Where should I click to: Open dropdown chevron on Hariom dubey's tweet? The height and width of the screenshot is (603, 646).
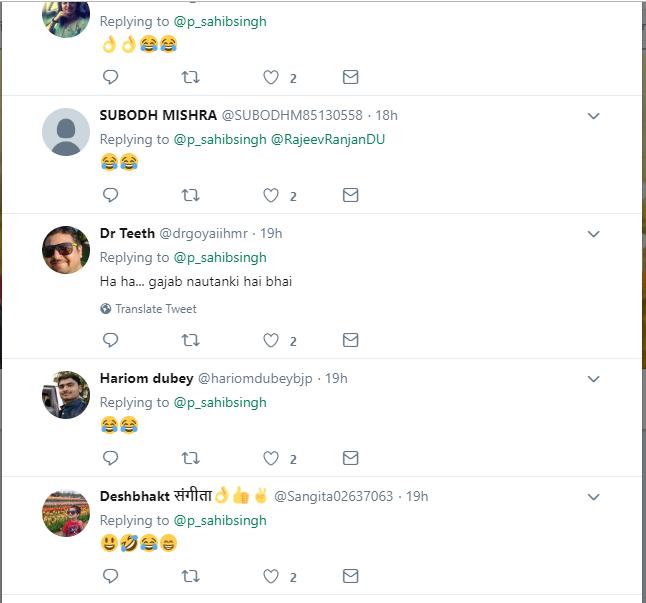[x=593, y=379]
